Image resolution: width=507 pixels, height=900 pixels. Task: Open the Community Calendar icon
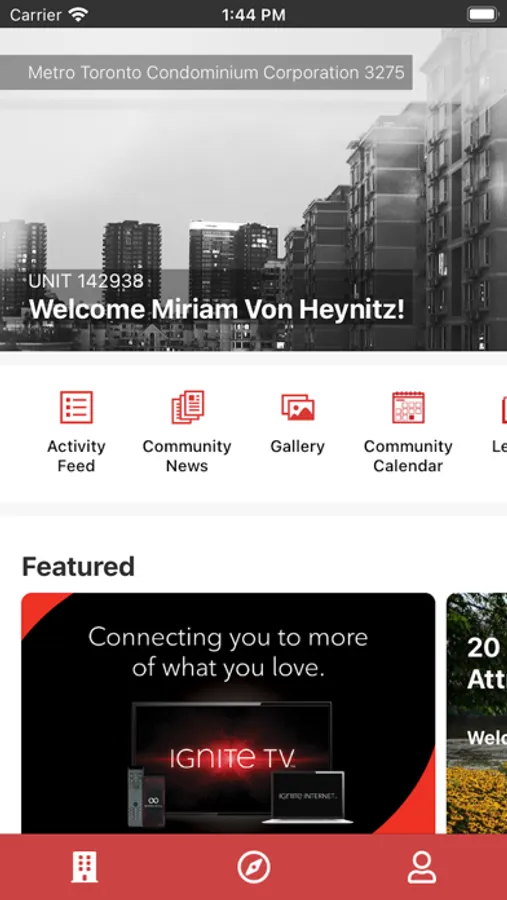[408, 408]
